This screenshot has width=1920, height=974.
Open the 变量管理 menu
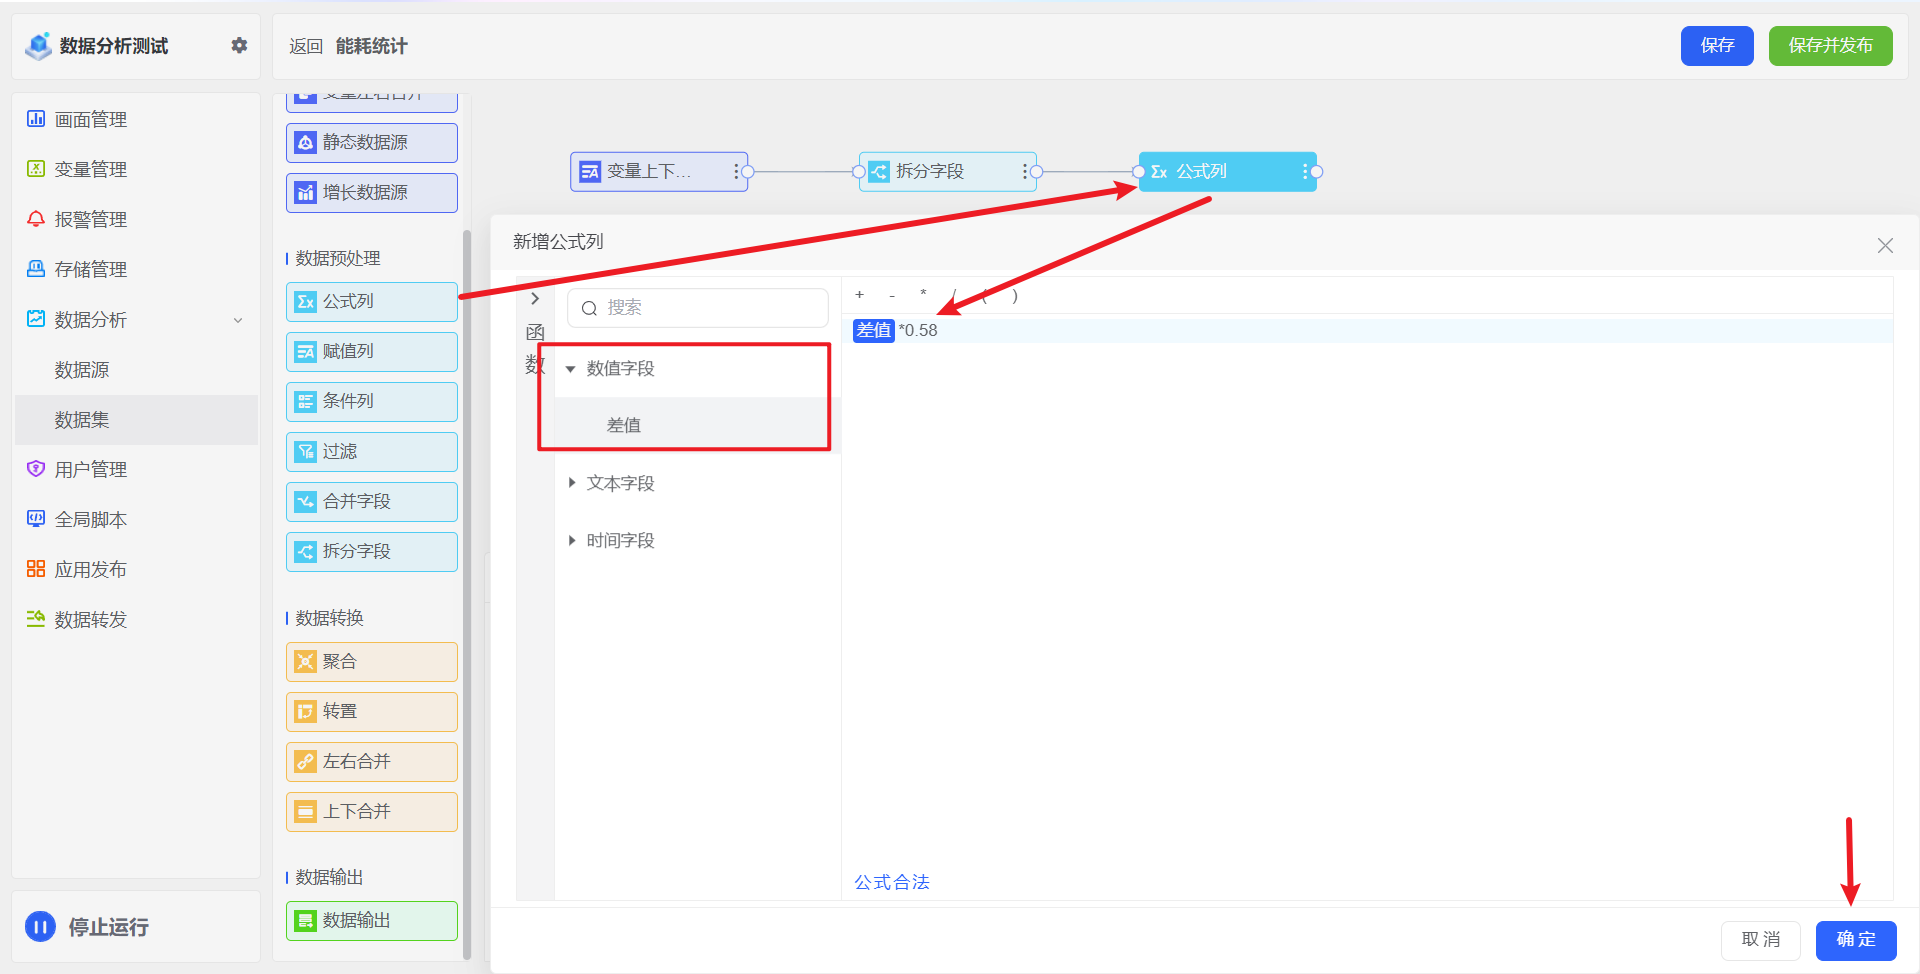tap(90, 170)
